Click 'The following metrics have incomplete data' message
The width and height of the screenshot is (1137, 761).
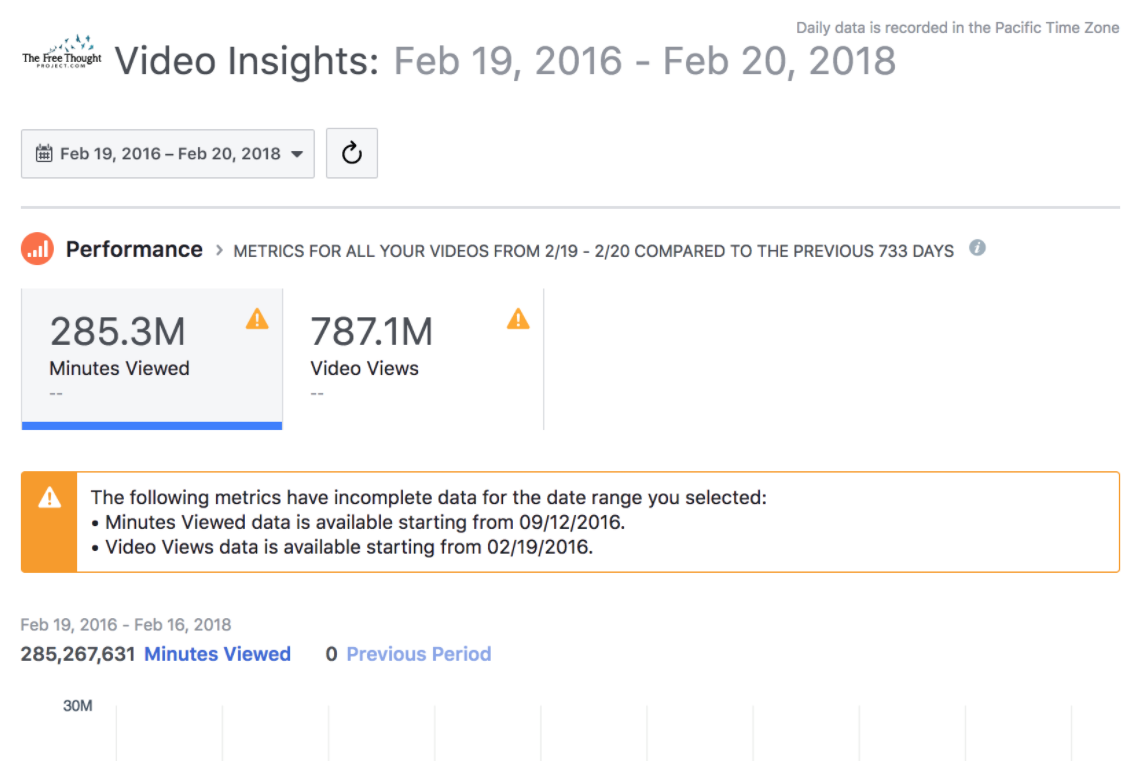pos(428,498)
